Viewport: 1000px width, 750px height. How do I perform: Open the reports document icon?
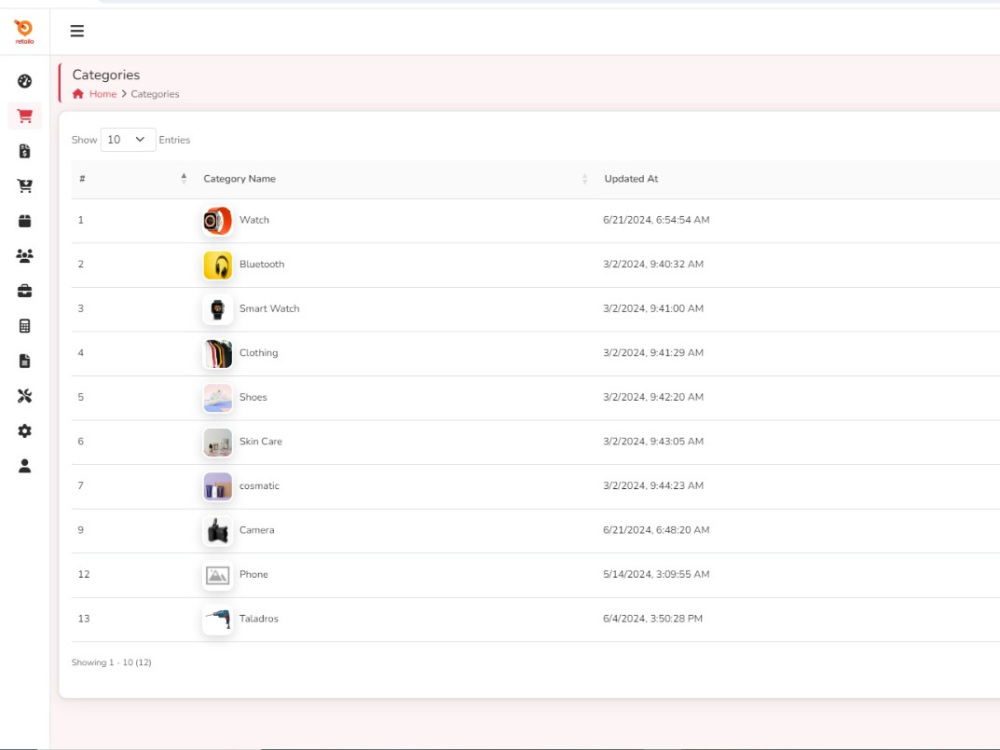(x=25, y=360)
